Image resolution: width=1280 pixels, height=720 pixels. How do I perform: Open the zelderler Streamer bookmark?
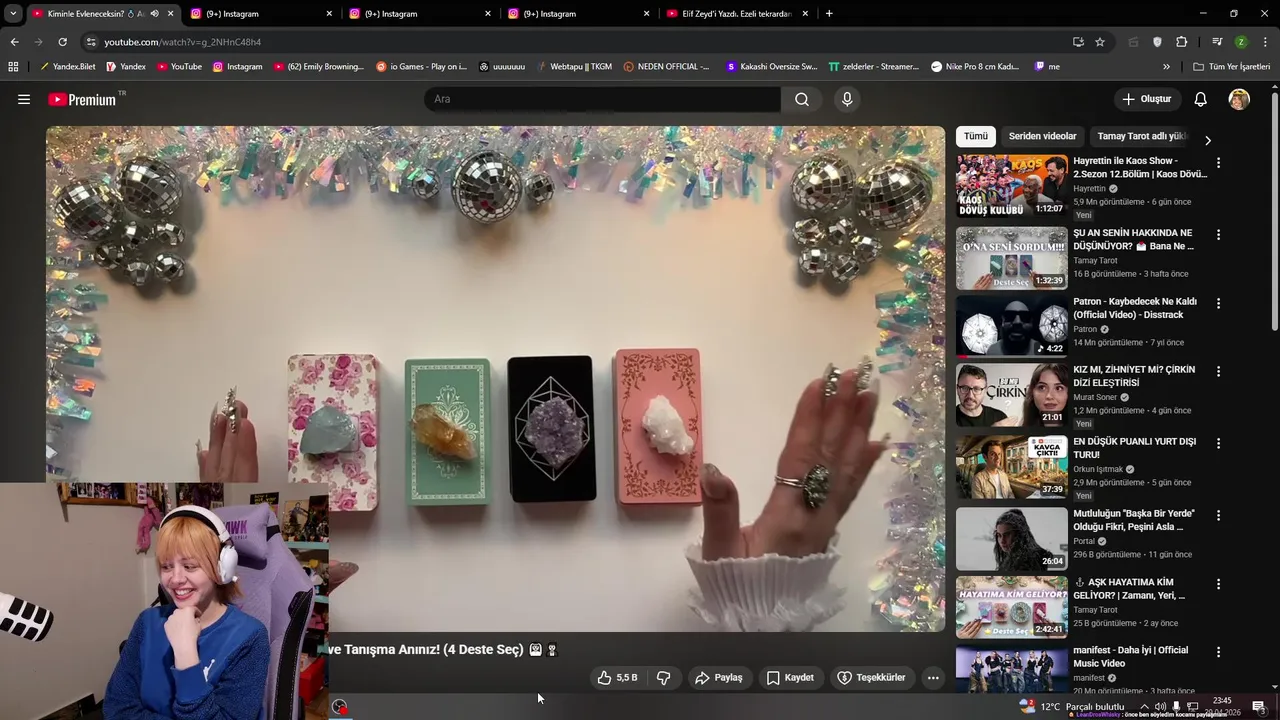(874, 66)
